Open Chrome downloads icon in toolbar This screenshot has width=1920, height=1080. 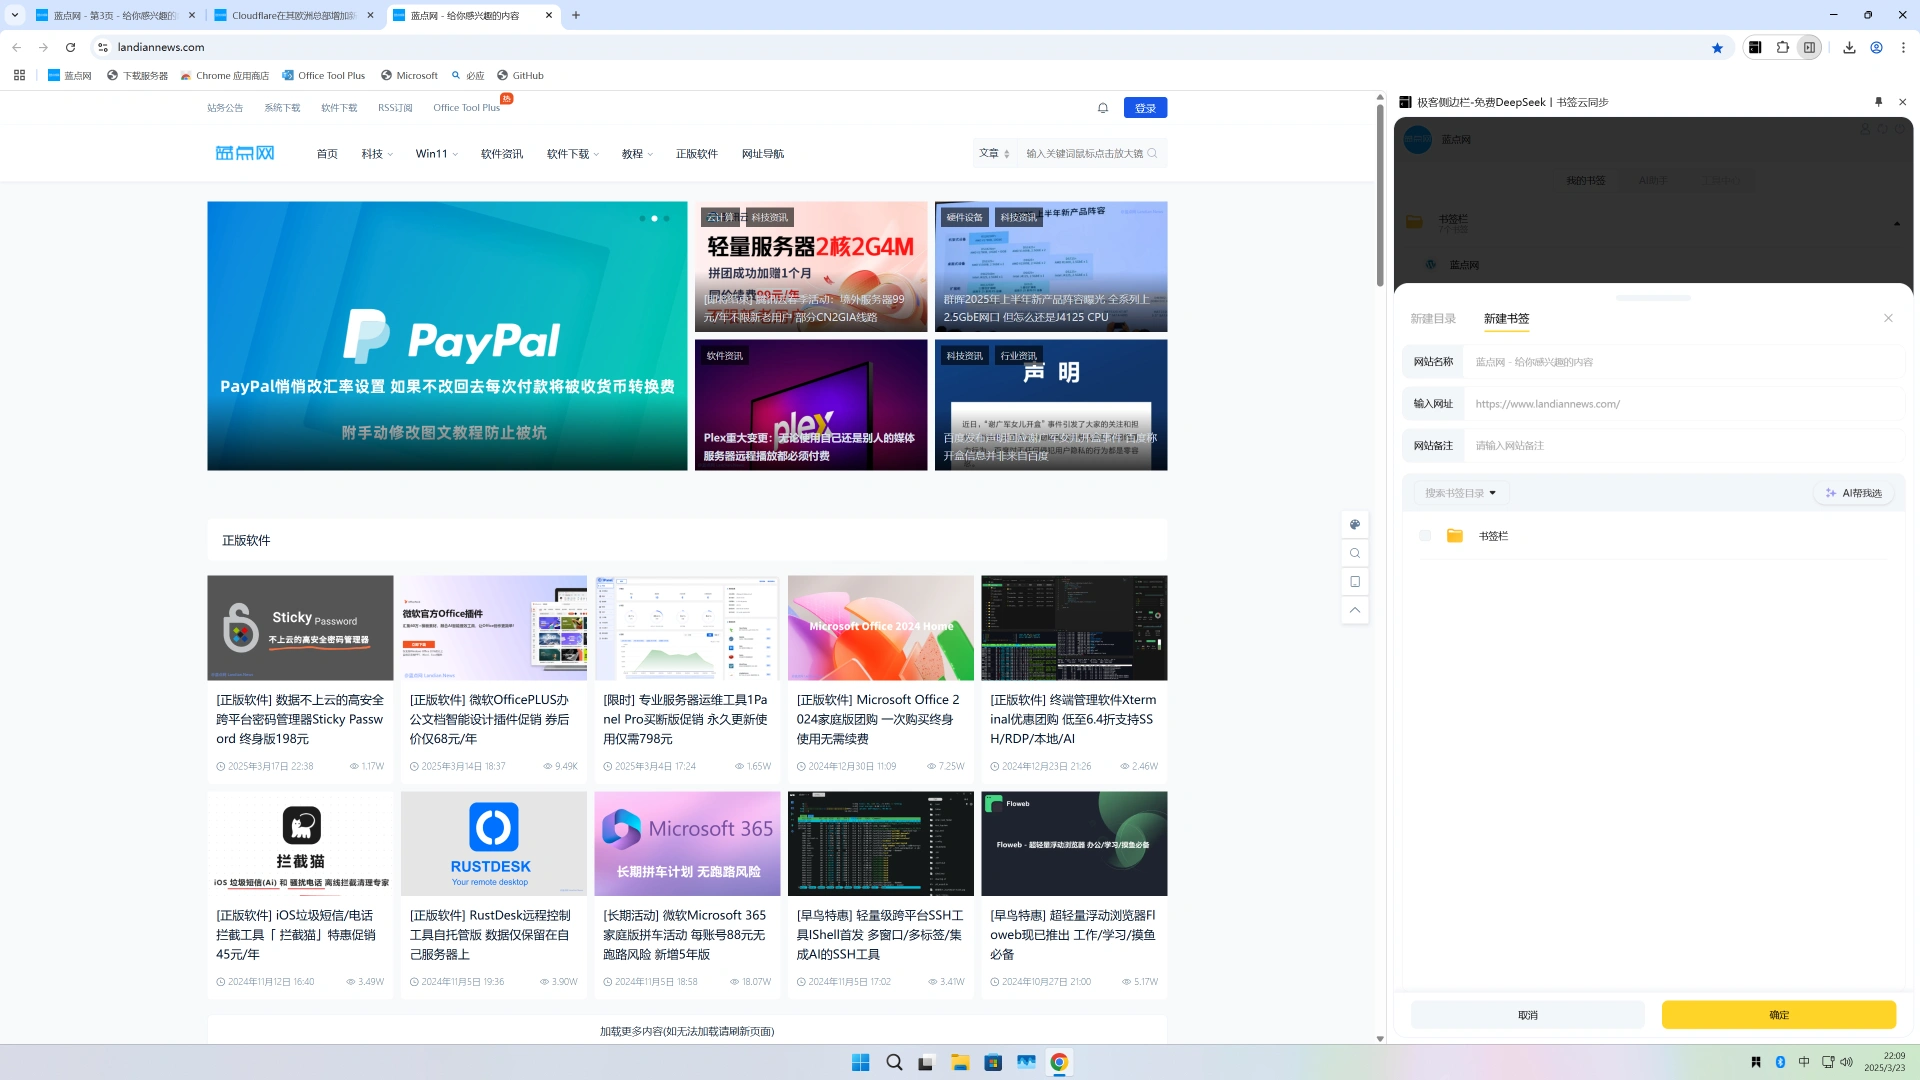click(1849, 47)
